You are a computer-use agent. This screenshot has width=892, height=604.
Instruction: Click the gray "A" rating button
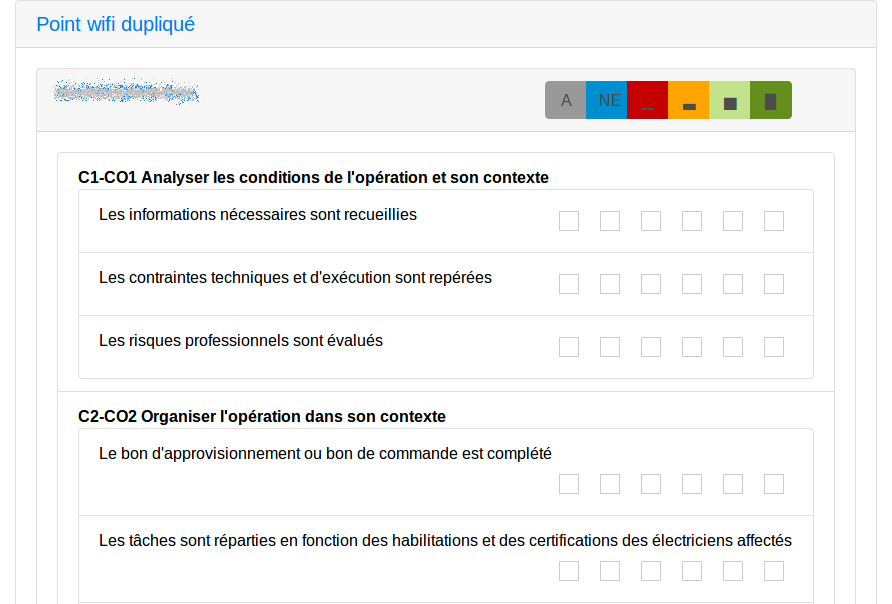coord(566,100)
